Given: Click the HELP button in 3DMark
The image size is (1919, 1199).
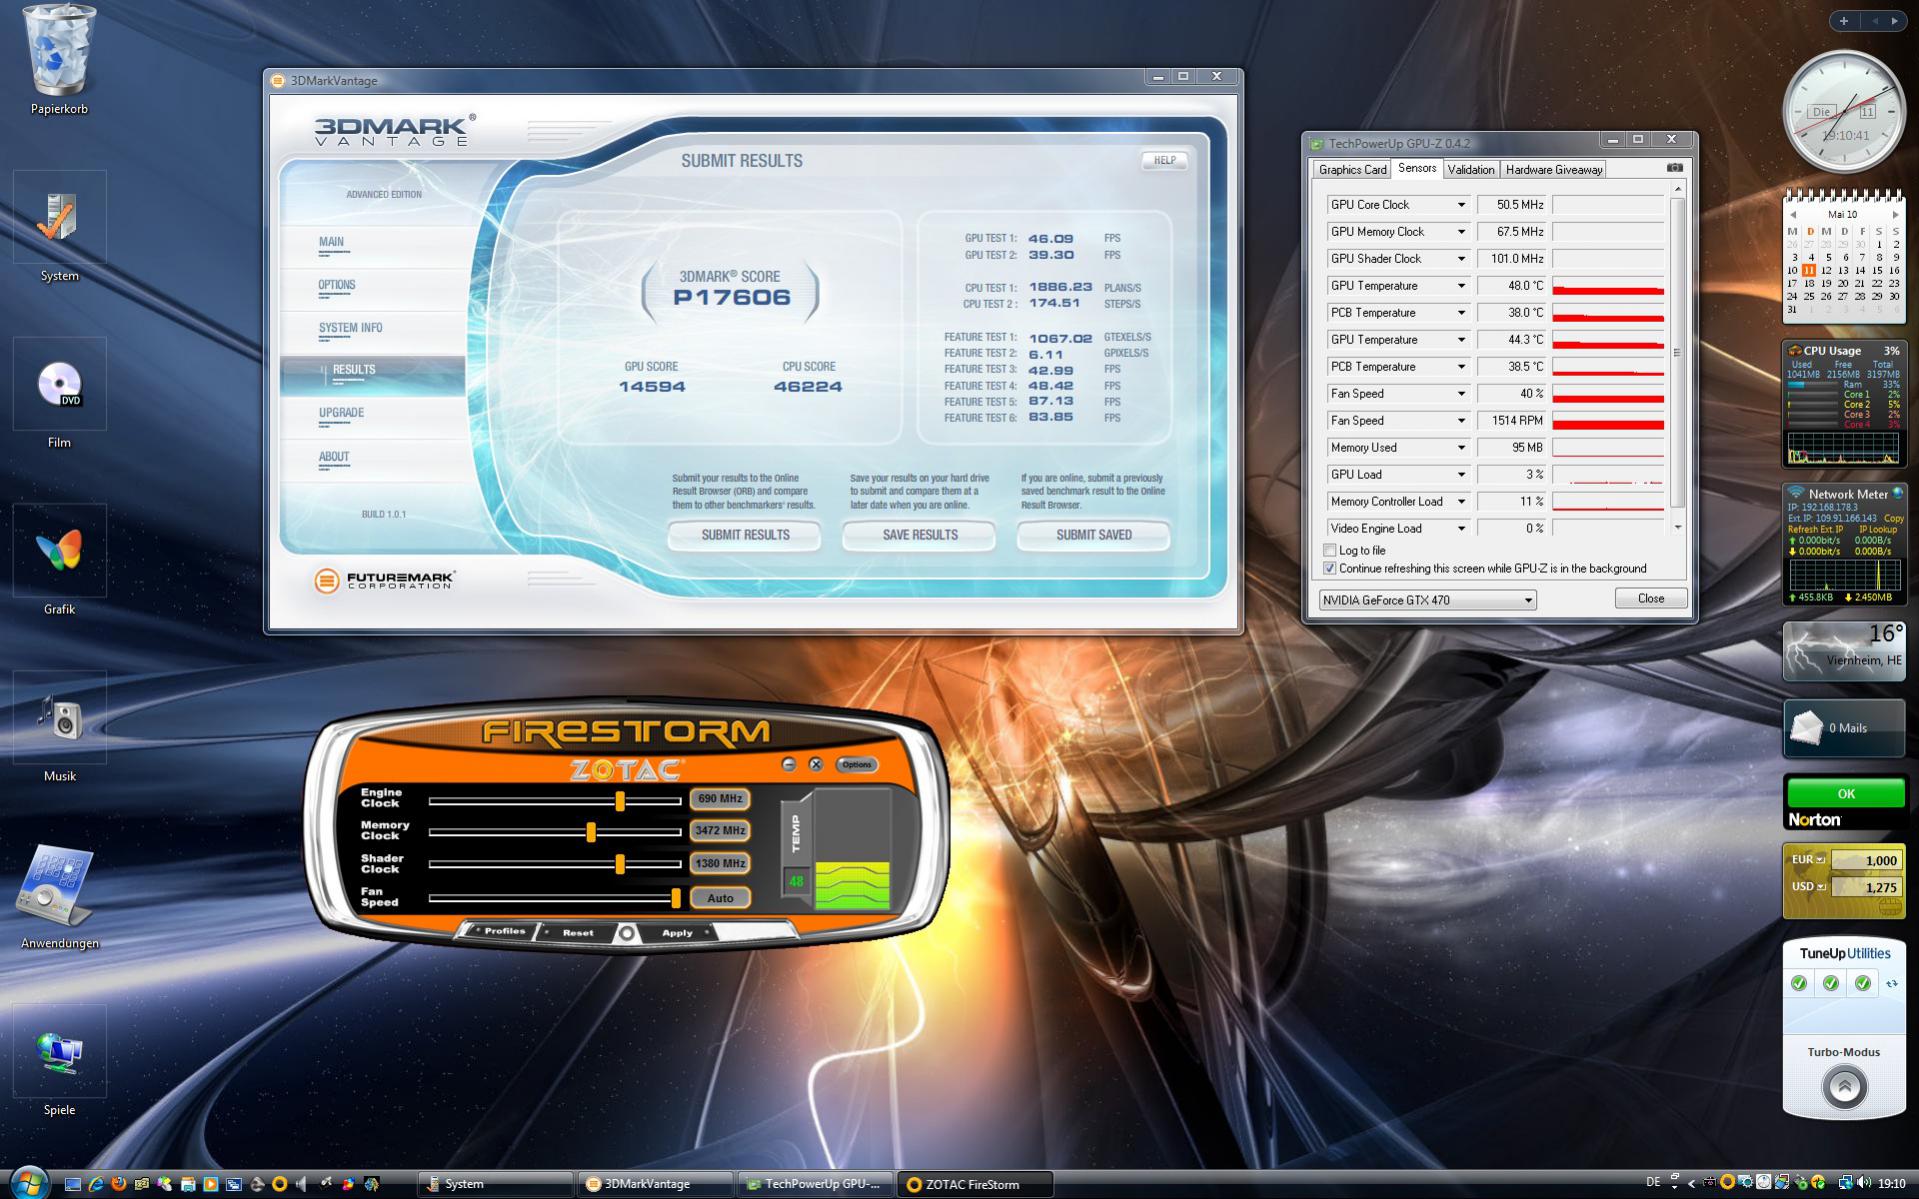Looking at the screenshot, I should tap(1164, 160).
